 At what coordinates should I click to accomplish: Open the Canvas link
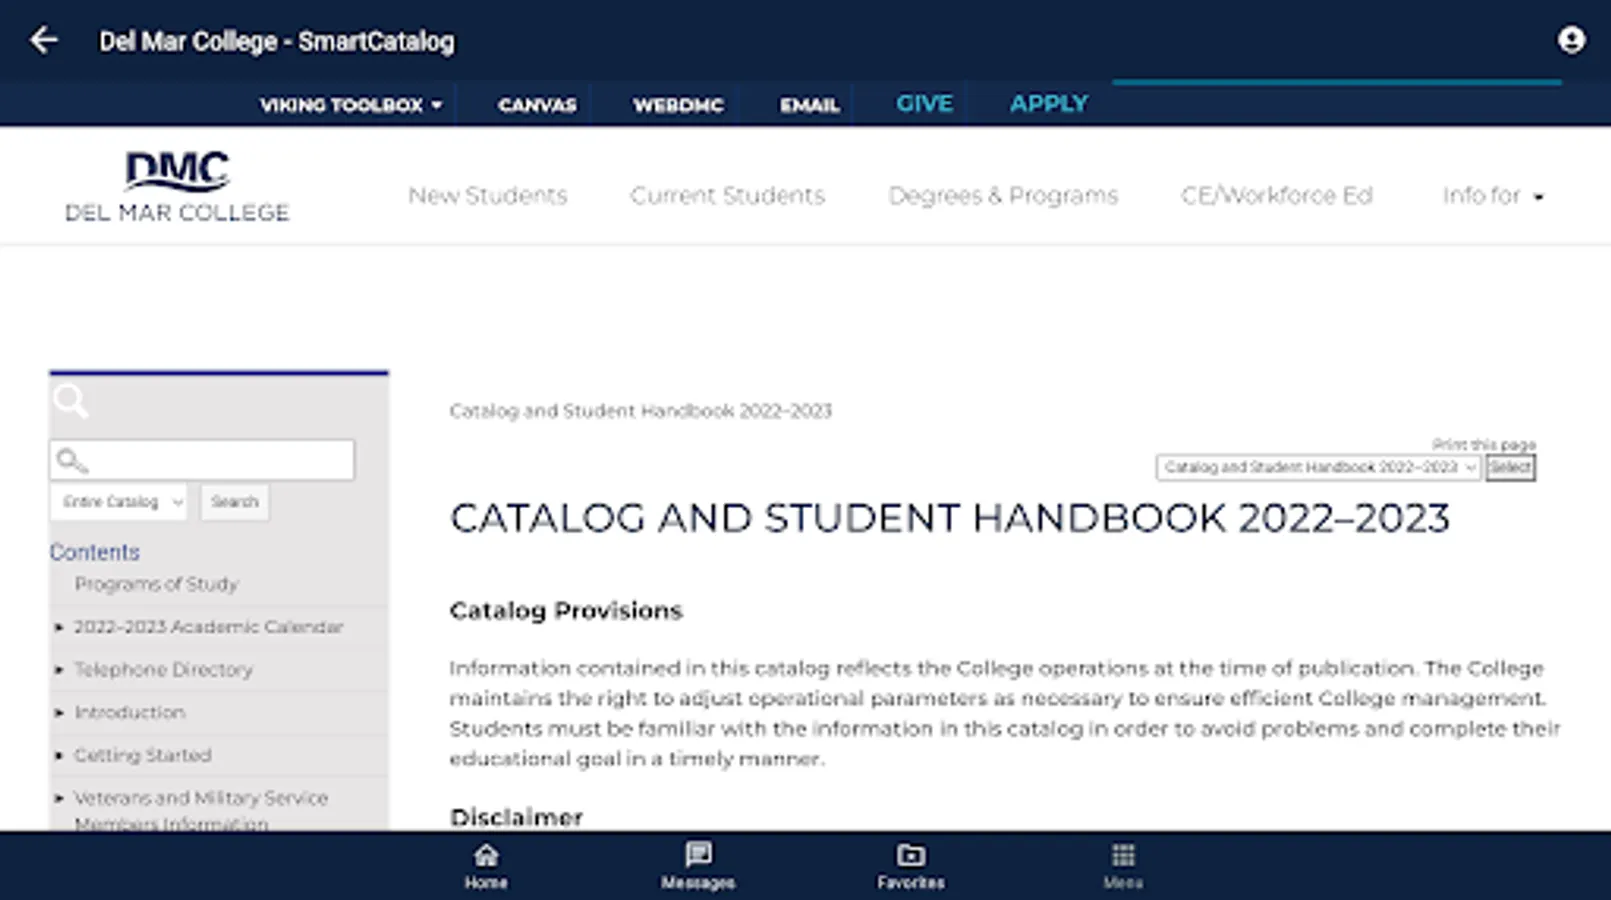click(x=537, y=105)
